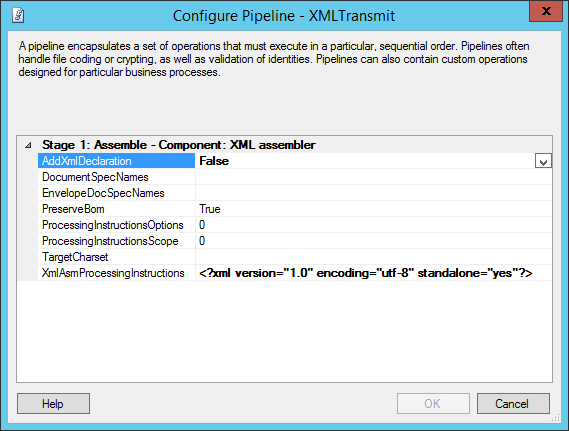The height and width of the screenshot is (431, 569).
Task: Click the True value of PreserveBom
Action: (x=210, y=209)
